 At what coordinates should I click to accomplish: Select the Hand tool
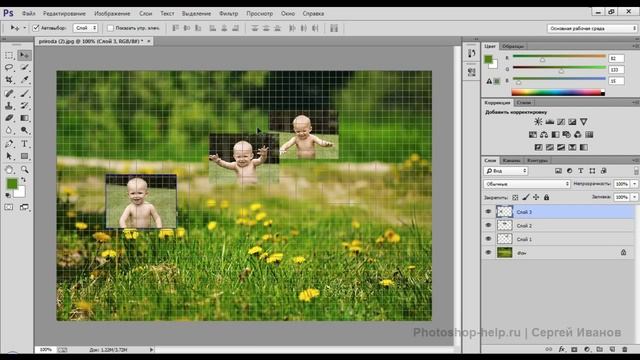9,169
